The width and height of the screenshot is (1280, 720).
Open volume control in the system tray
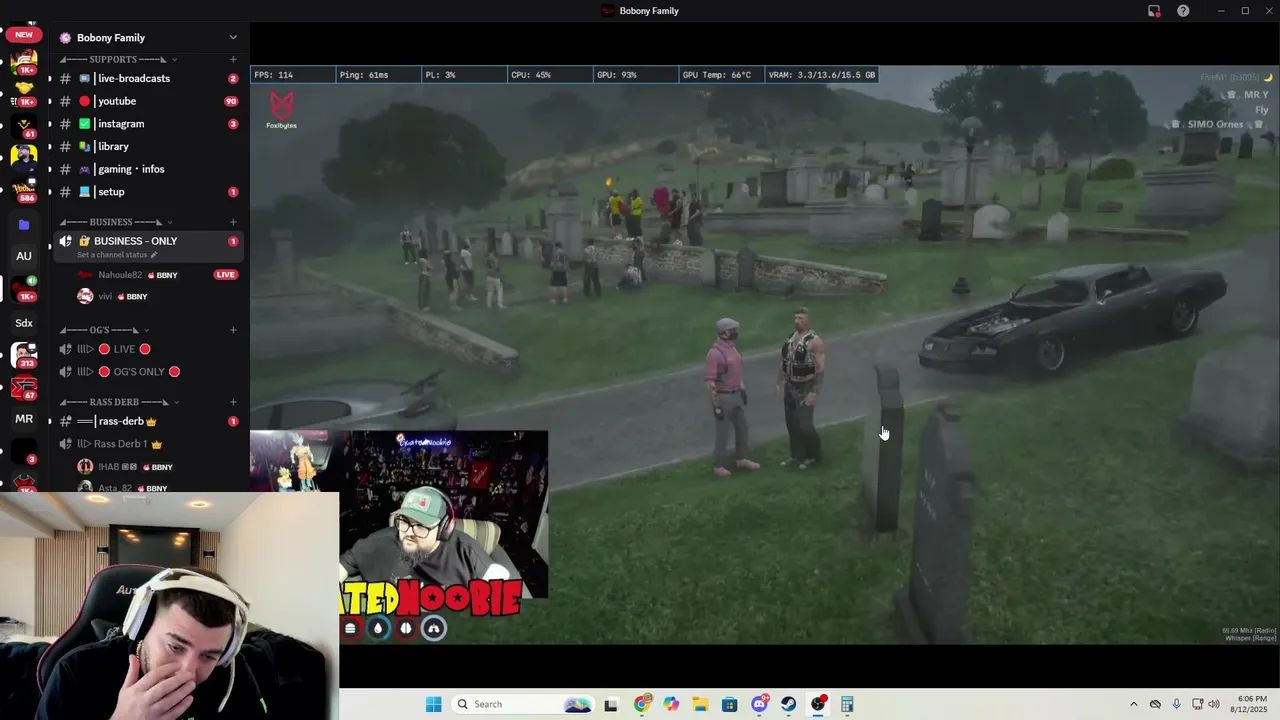tap(1214, 704)
